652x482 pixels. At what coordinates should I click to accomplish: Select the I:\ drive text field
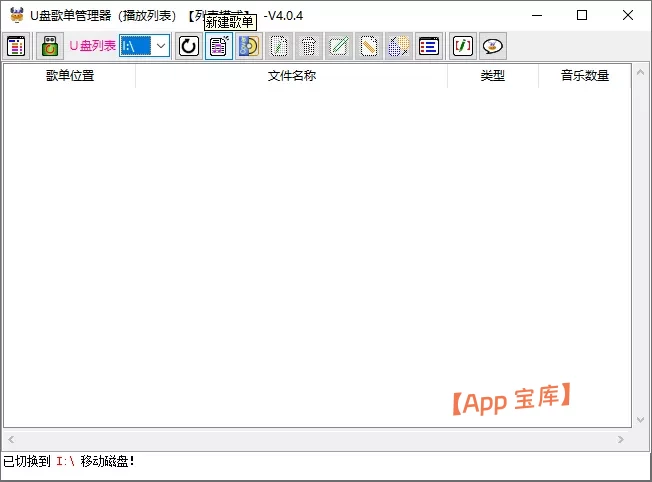point(136,46)
